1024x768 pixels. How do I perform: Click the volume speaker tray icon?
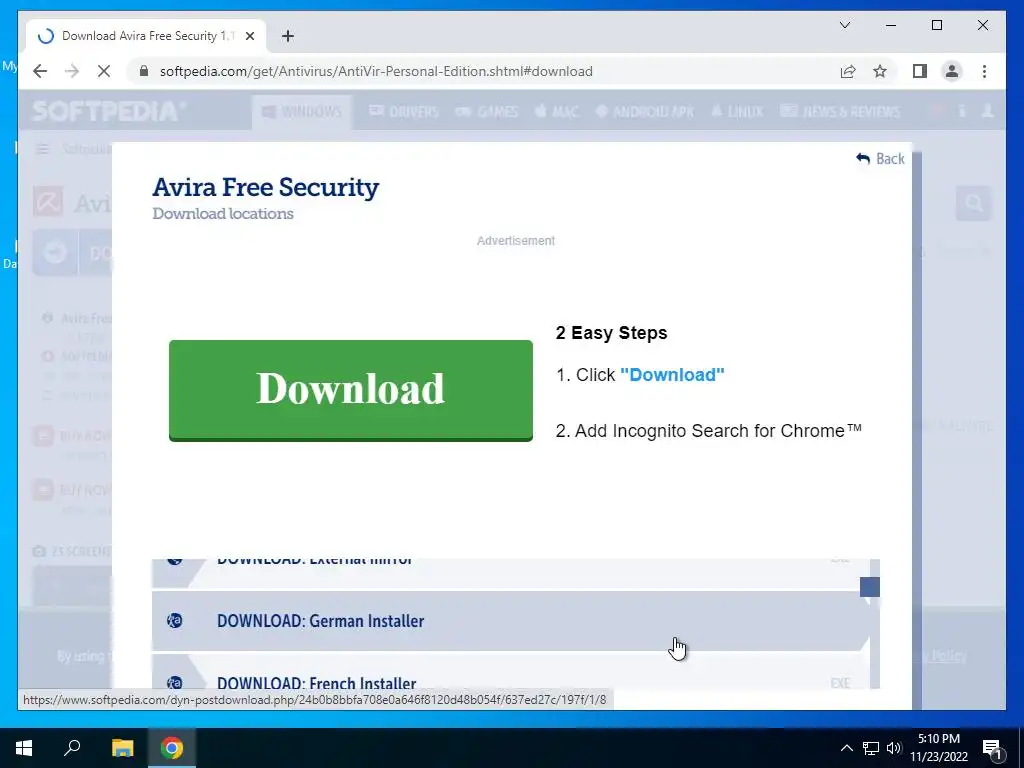(x=894, y=748)
